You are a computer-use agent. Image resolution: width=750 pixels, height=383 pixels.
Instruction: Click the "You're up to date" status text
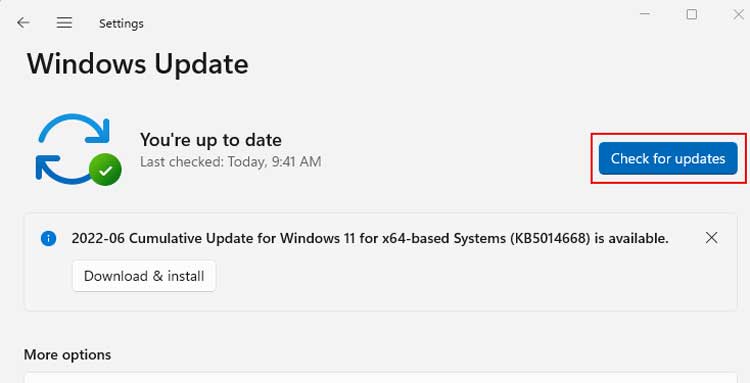tap(210, 140)
